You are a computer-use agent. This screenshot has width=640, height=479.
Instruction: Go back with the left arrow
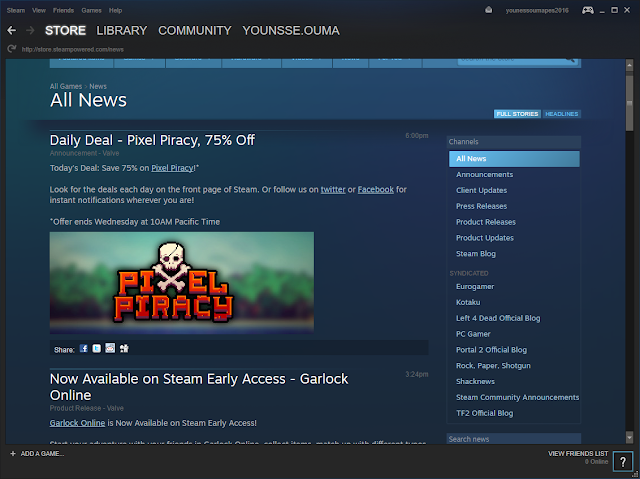(x=11, y=30)
